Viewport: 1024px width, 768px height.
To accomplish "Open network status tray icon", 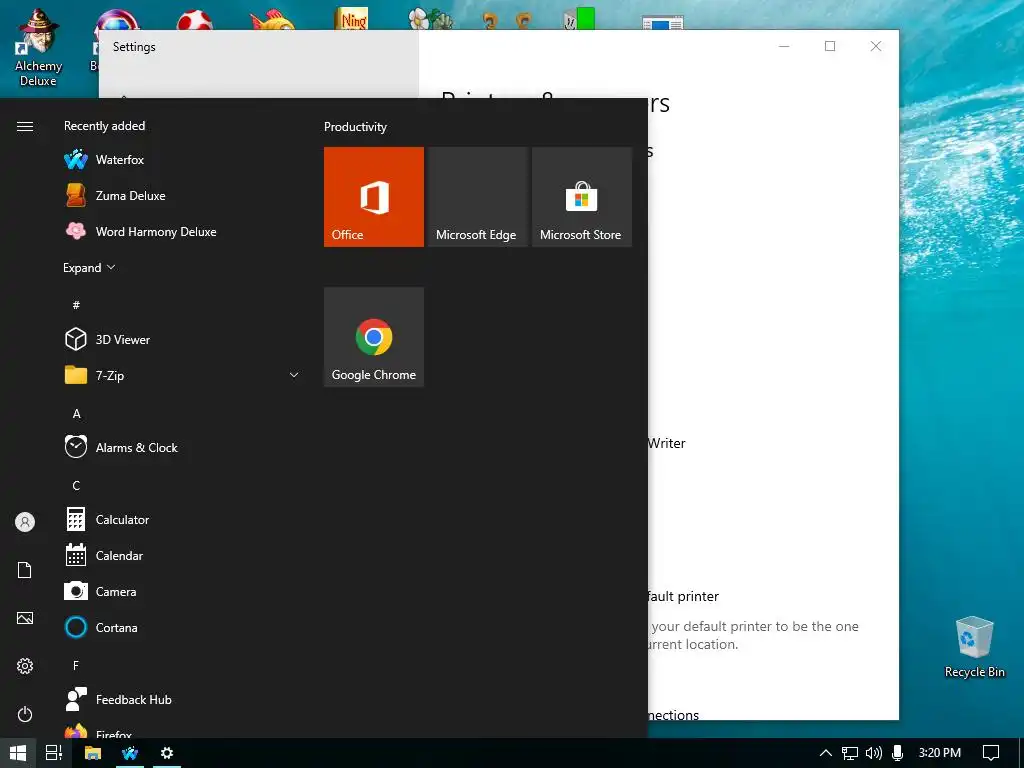I will 850,753.
